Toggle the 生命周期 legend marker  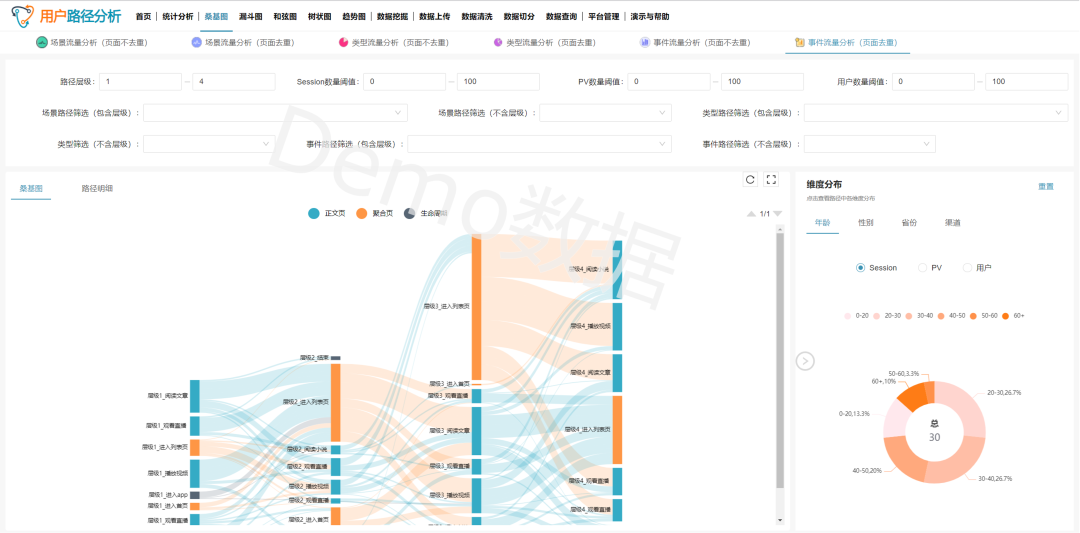(409, 214)
